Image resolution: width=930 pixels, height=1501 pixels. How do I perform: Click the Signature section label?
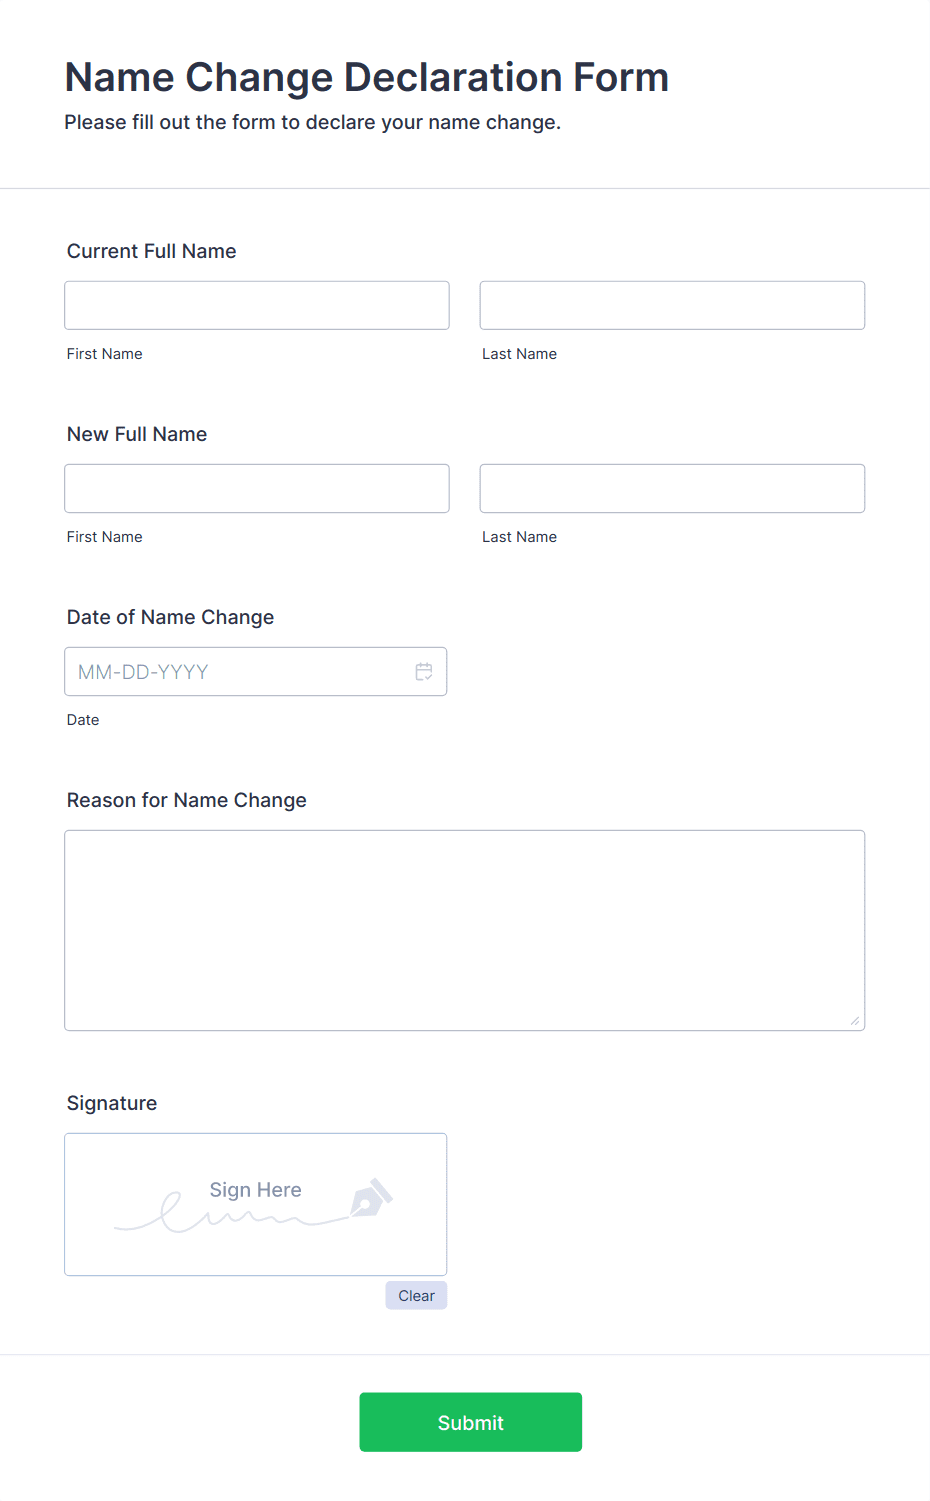tap(111, 1103)
